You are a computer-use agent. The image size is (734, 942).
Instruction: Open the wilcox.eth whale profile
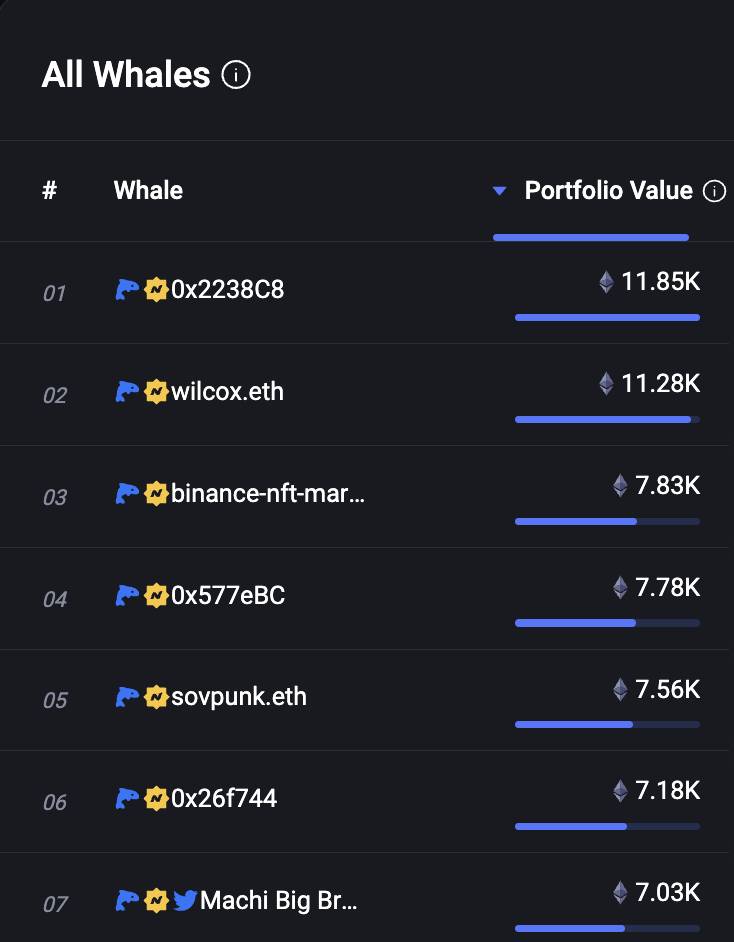point(228,392)
